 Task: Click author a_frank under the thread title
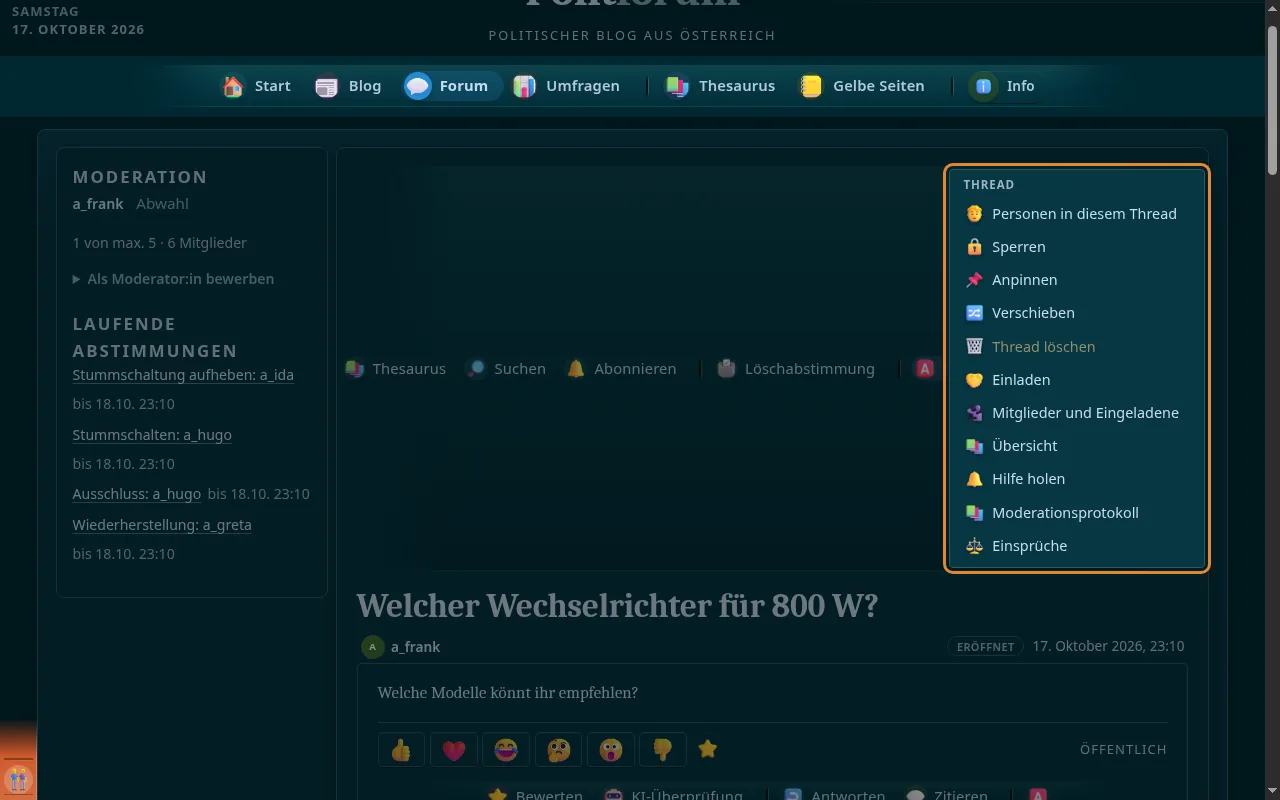415,647
